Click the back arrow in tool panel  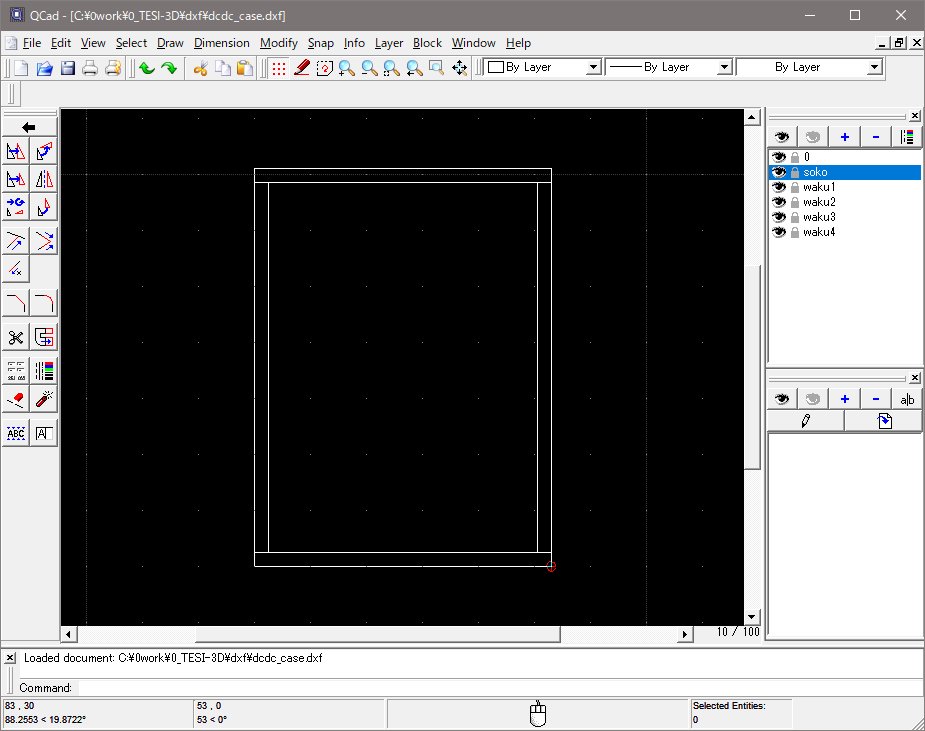click(x=29, y=127)
